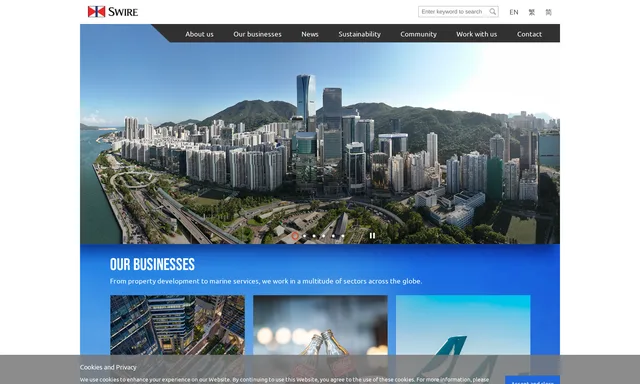
Task: Open the Community menu
Action: 418,34
